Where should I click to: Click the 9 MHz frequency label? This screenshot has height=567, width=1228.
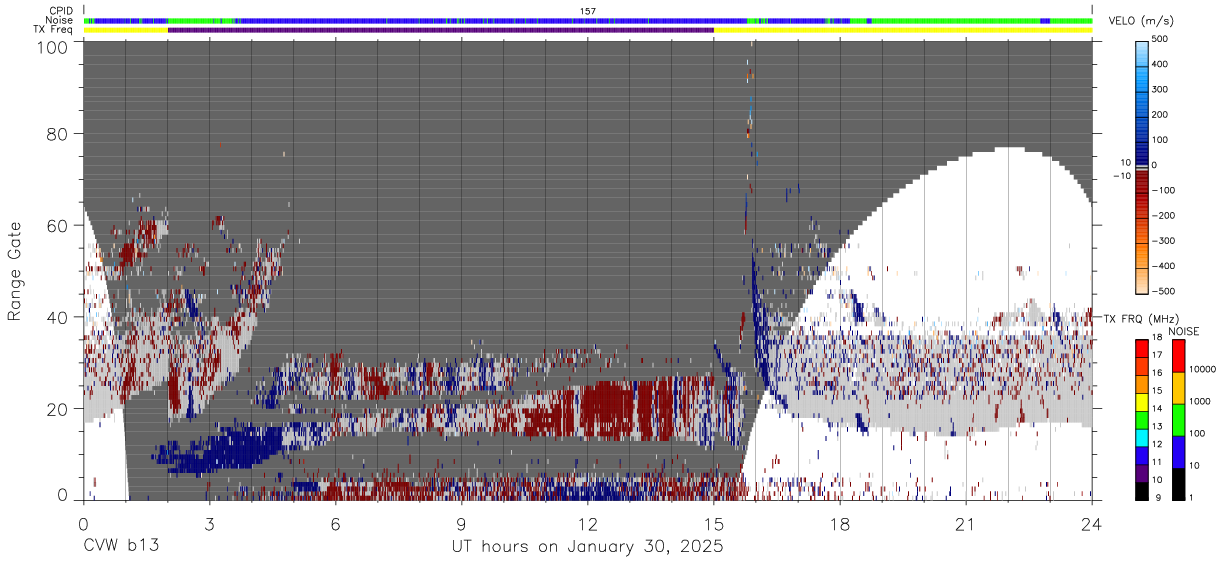click(1157, 497)
